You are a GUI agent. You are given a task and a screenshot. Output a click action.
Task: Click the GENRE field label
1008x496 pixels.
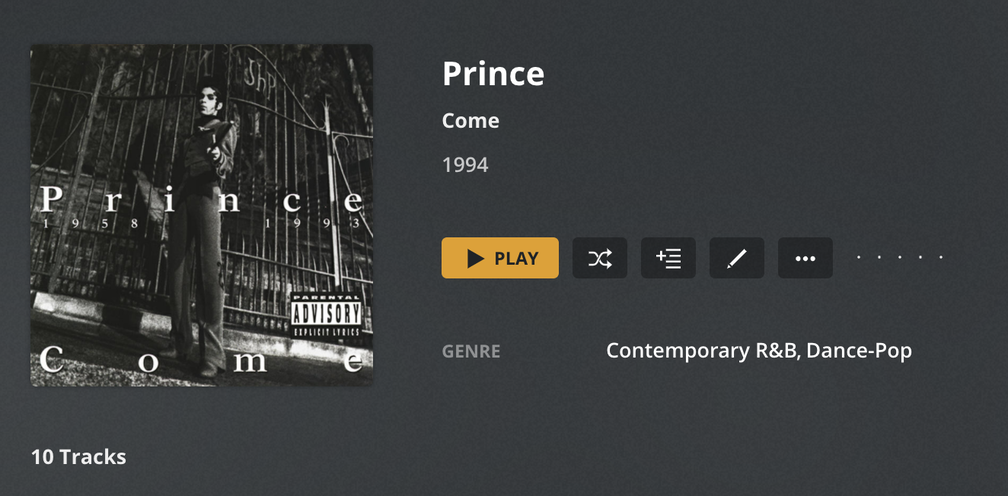(x=471, y=352)
